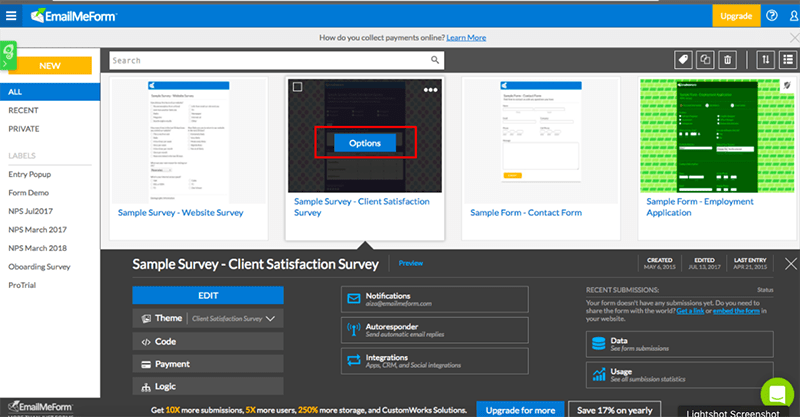Follow the Learn More link
800x417 pixels.
(x=466, y=37)
